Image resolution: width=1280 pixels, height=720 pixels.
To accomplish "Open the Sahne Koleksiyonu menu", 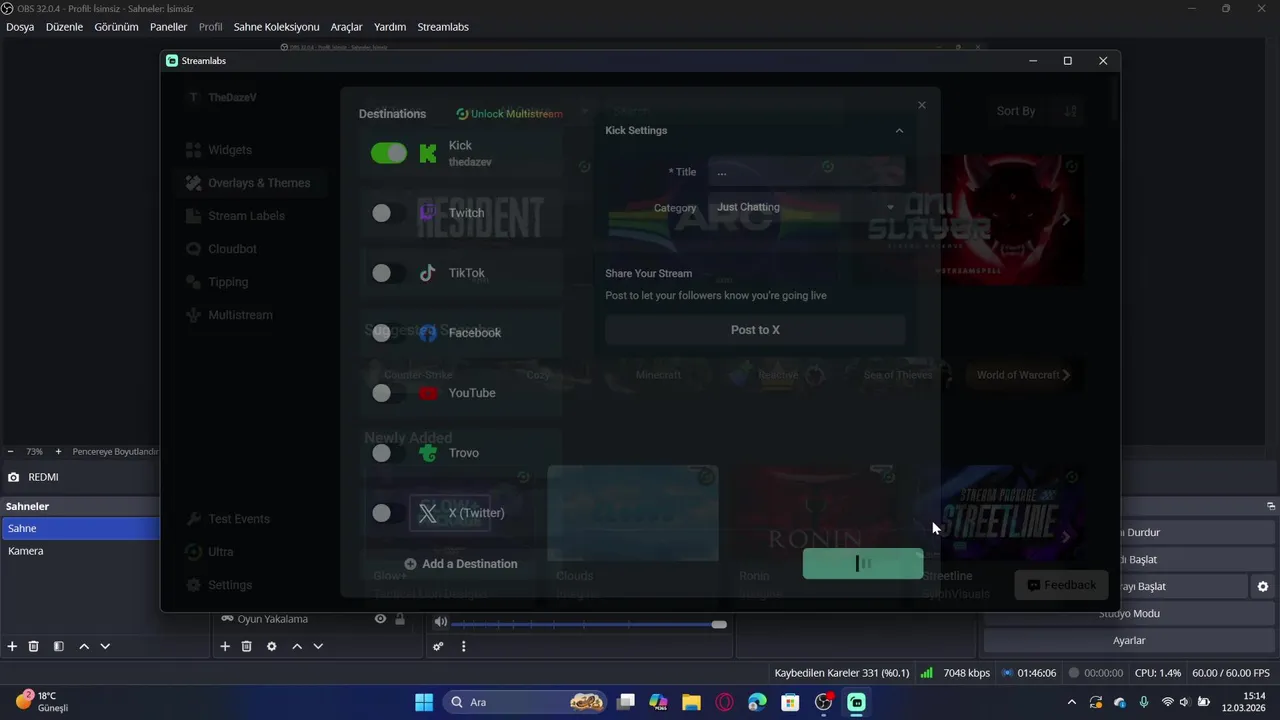I will [x=276, y=27].
